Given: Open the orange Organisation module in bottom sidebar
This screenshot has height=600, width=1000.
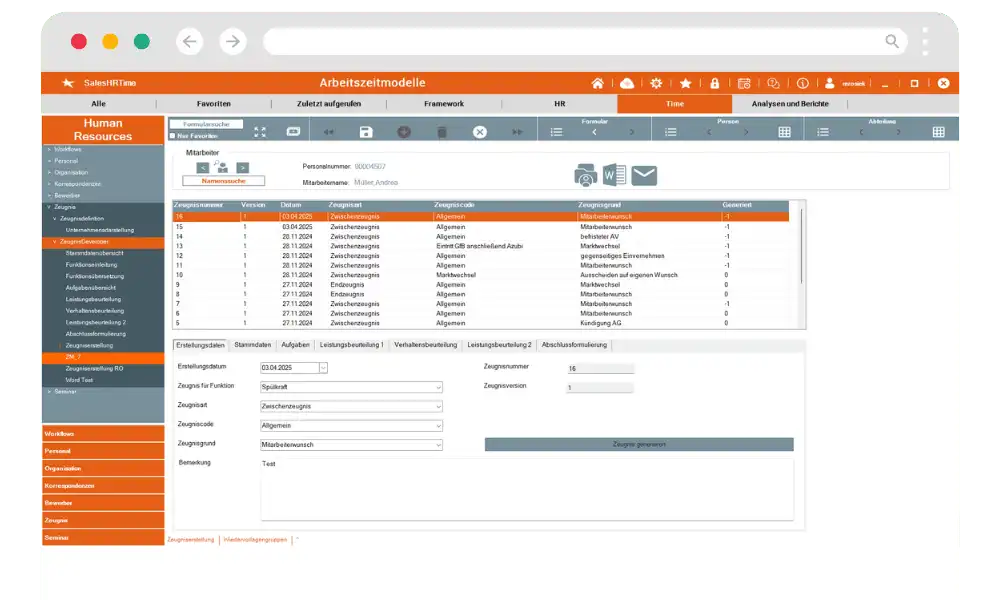Looking at the screenshot, I should (x=103, y=469).
